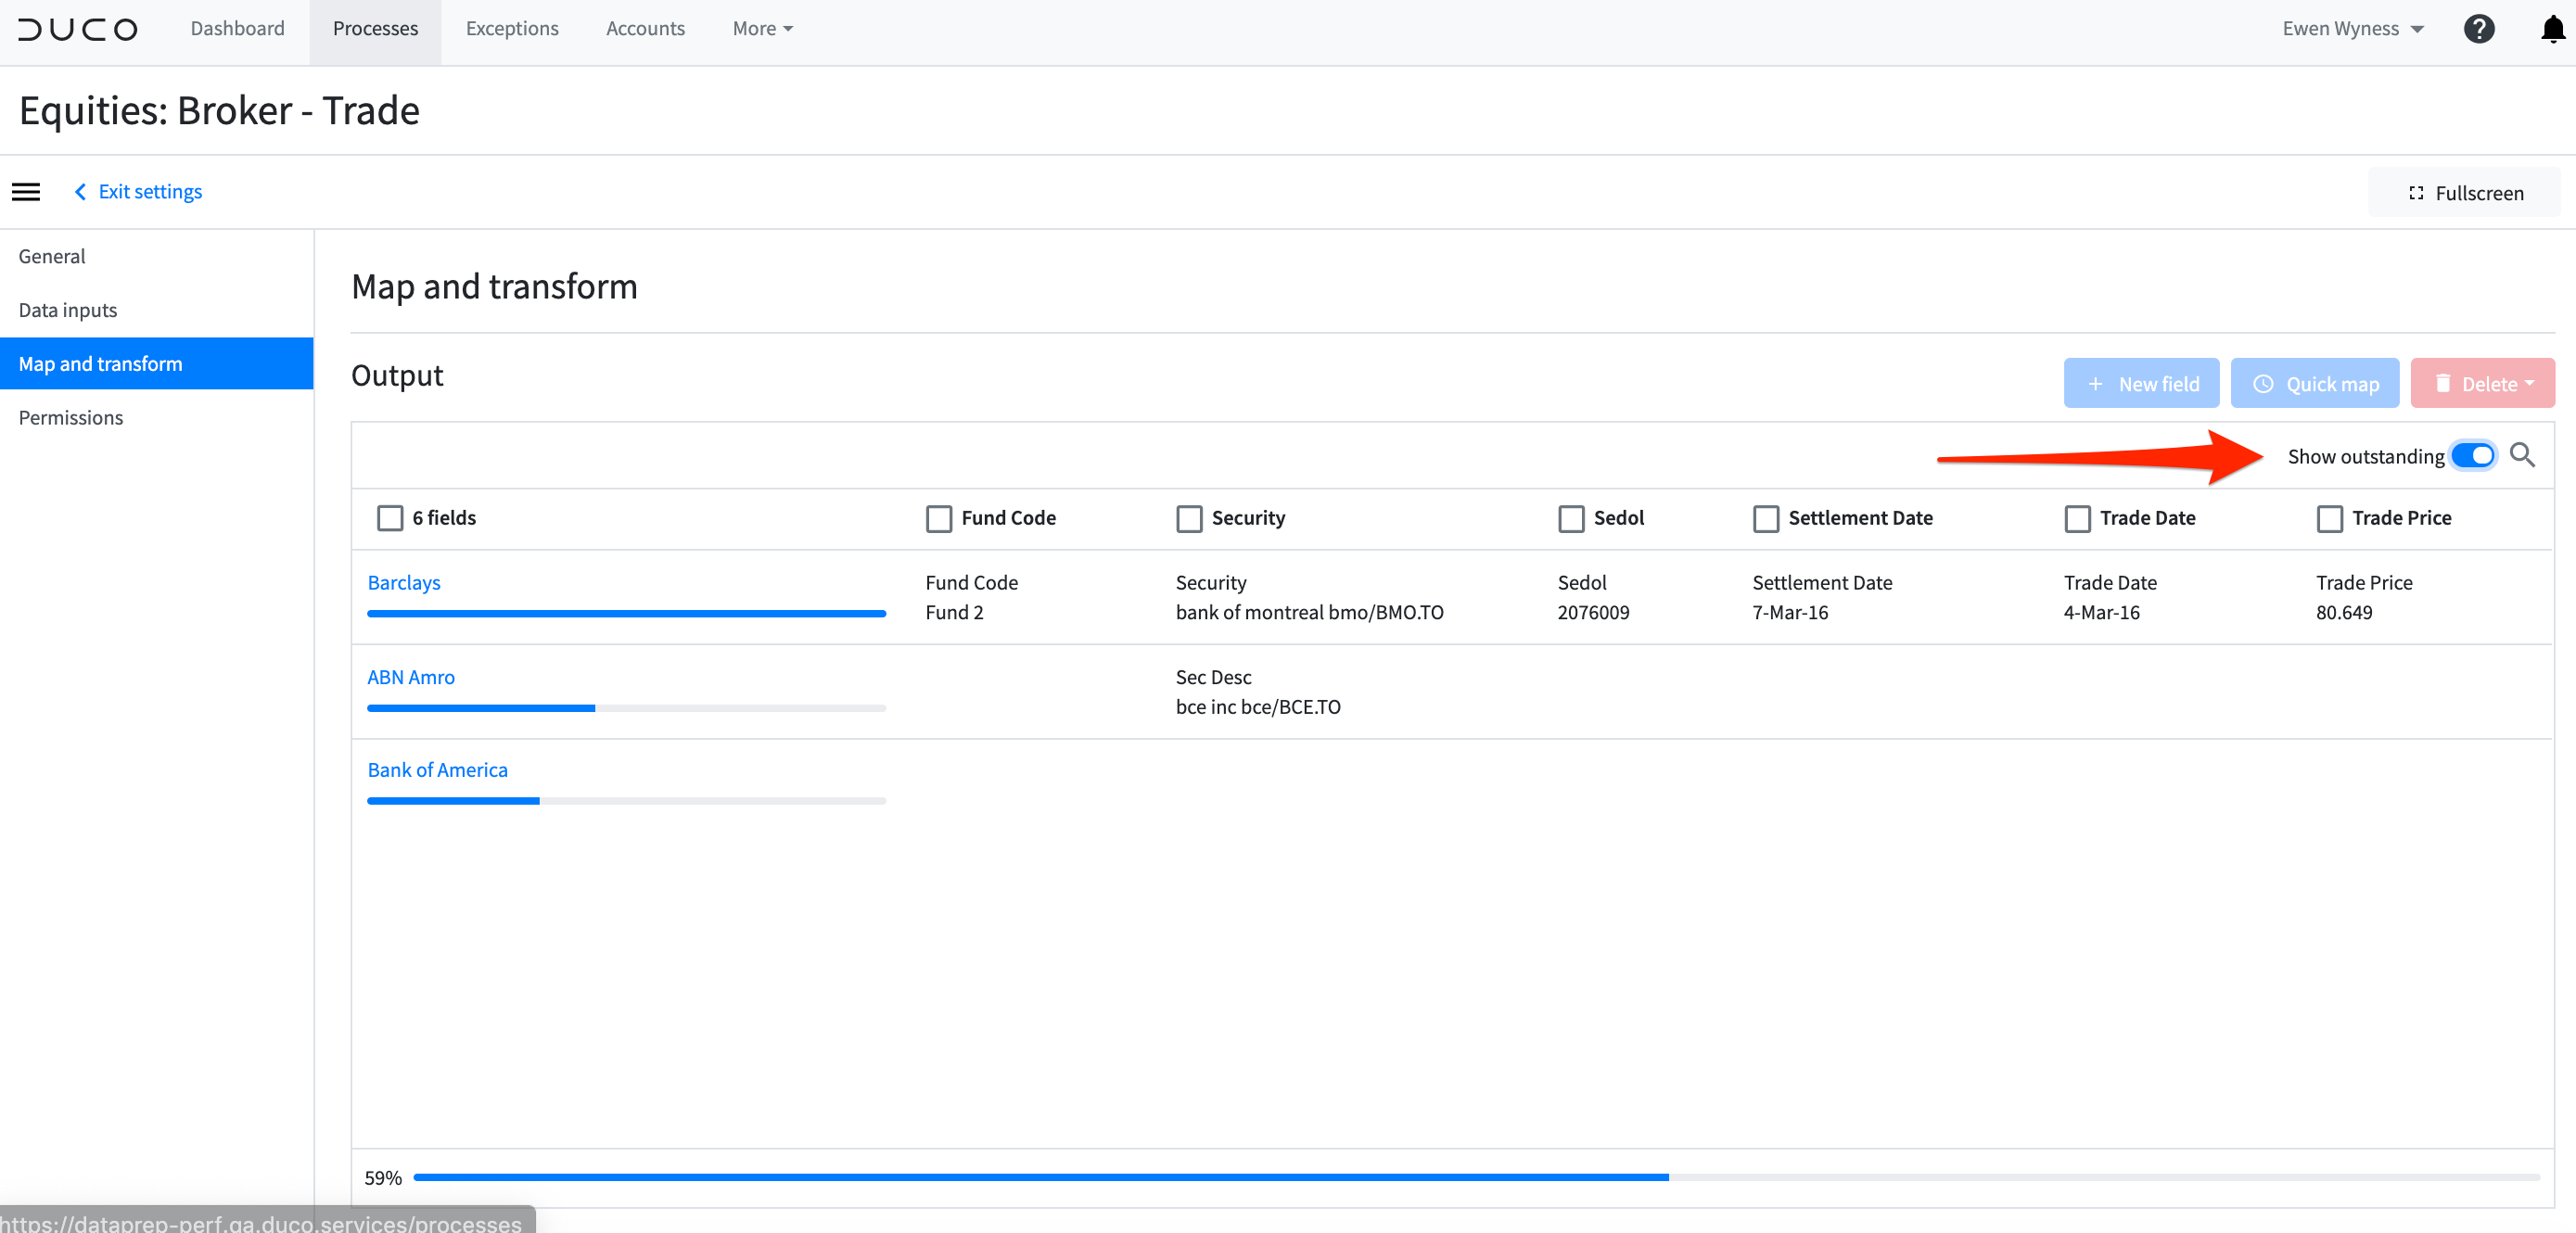
Task: Click the DUCO logo
Action: [78, 29]
